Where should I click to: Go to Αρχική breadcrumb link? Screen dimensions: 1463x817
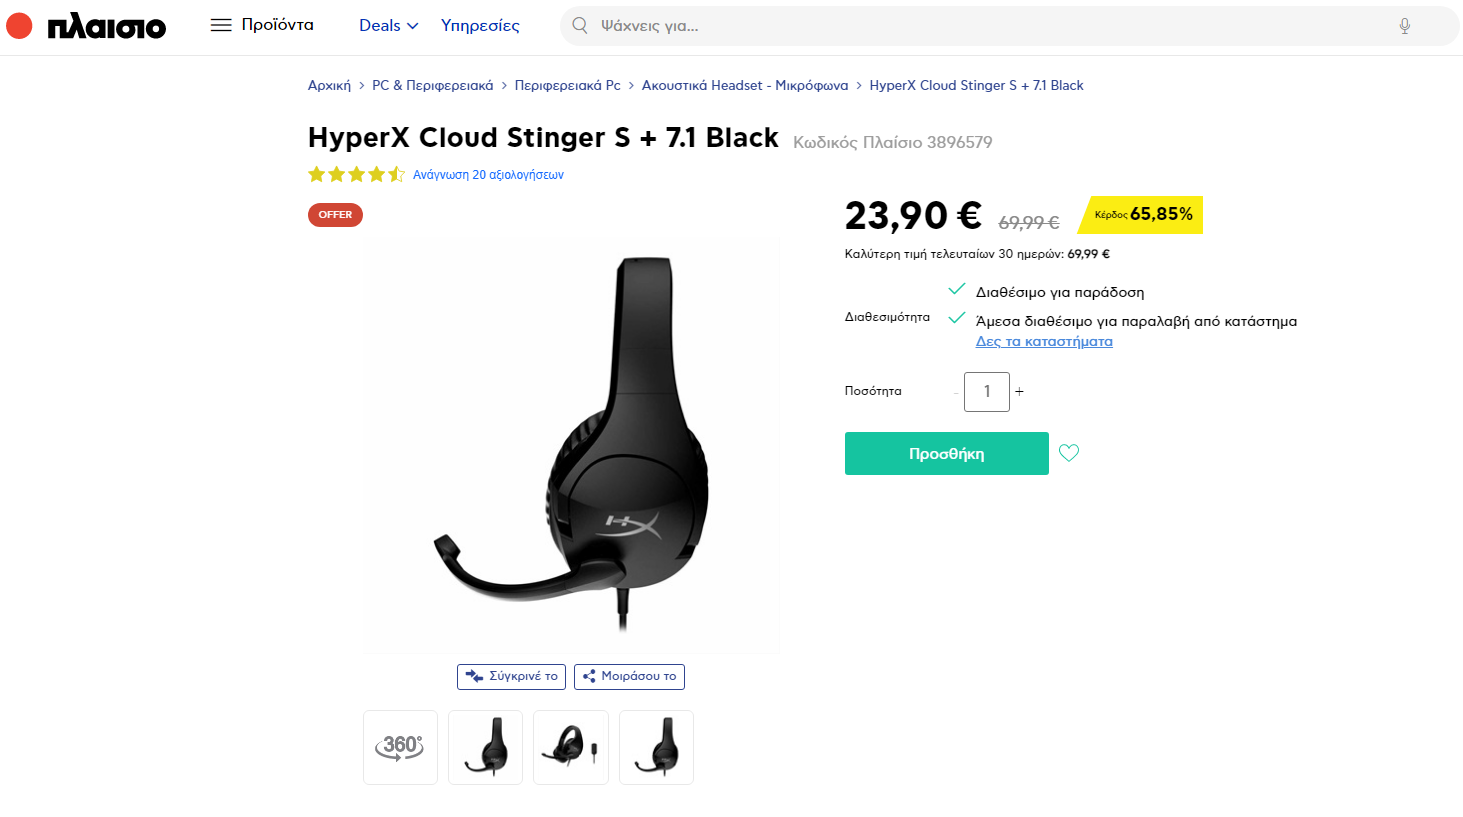(x=329, y=86)
